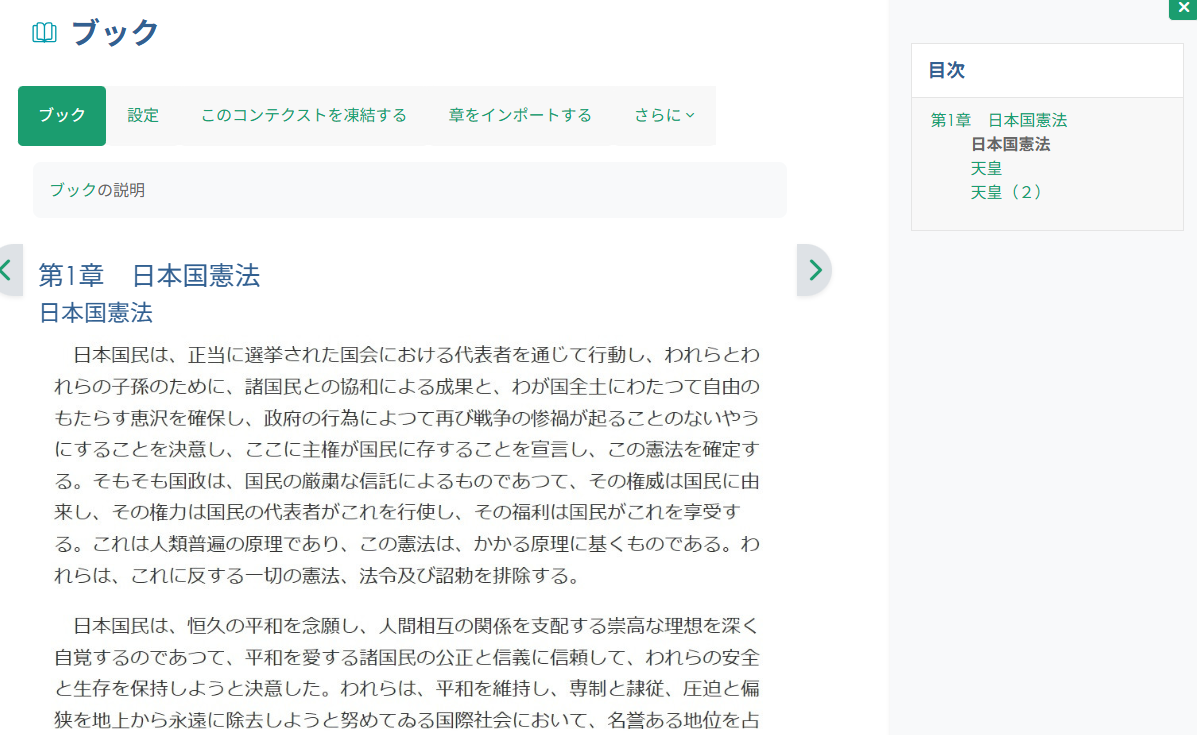Expand the さらに dropdown menu
This screenshot has width=1197, height=735.
[663, 115]
